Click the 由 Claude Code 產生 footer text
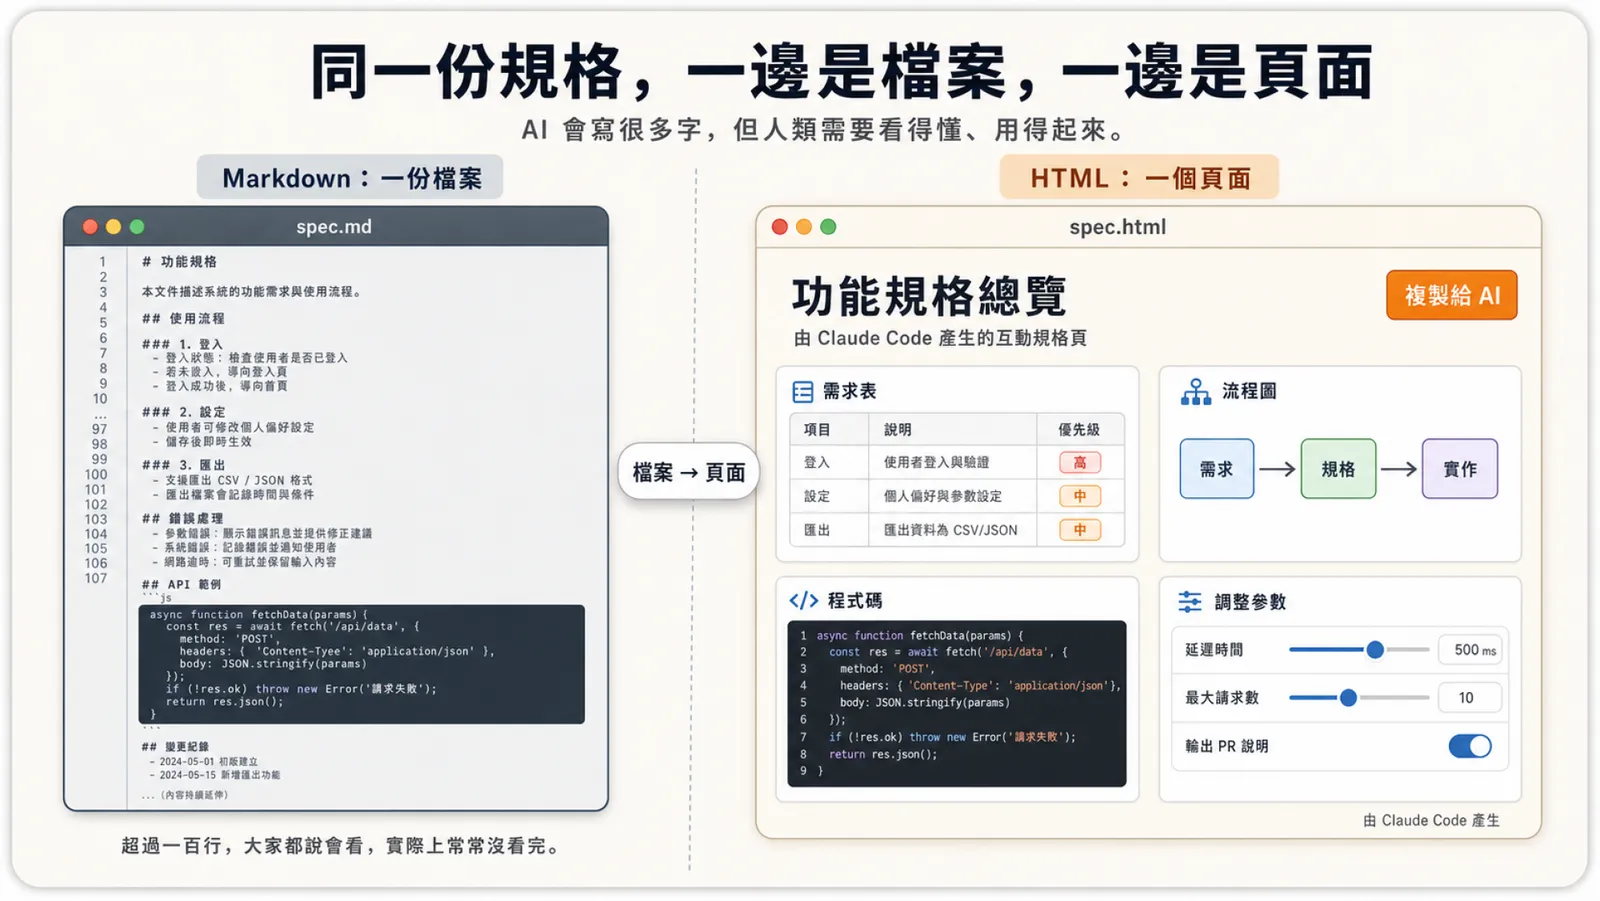 pyautogui.click(x=1431, y=820)
